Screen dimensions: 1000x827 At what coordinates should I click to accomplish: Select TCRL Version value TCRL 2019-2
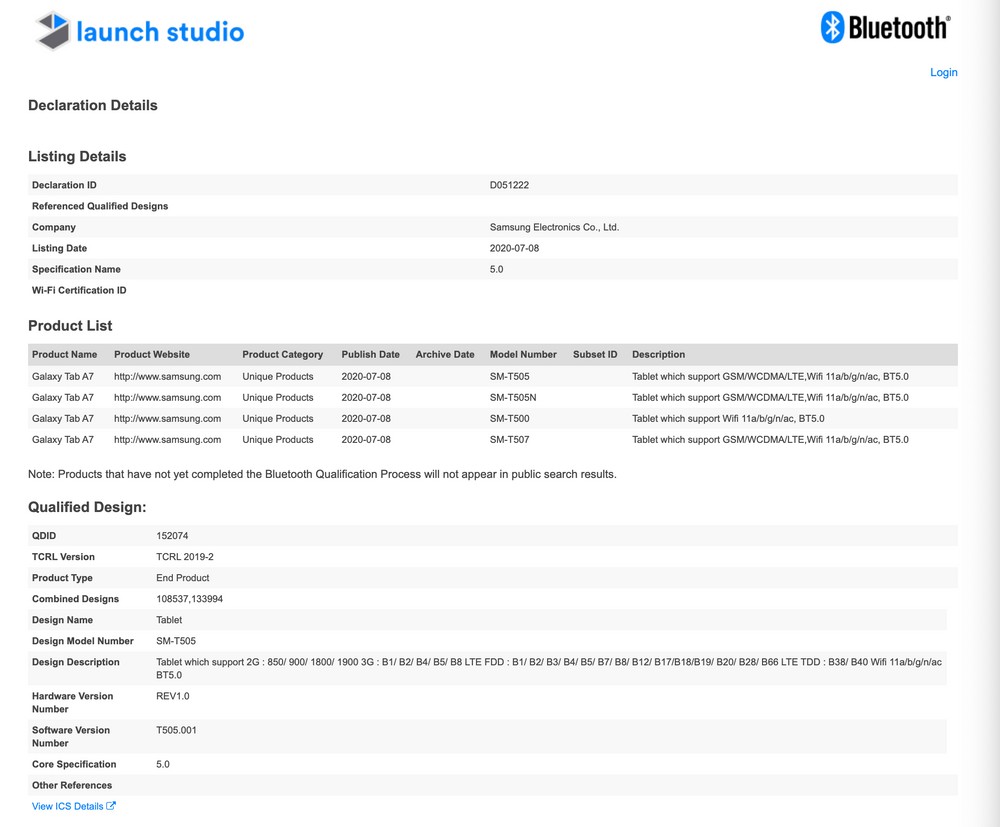click(185, 557)
